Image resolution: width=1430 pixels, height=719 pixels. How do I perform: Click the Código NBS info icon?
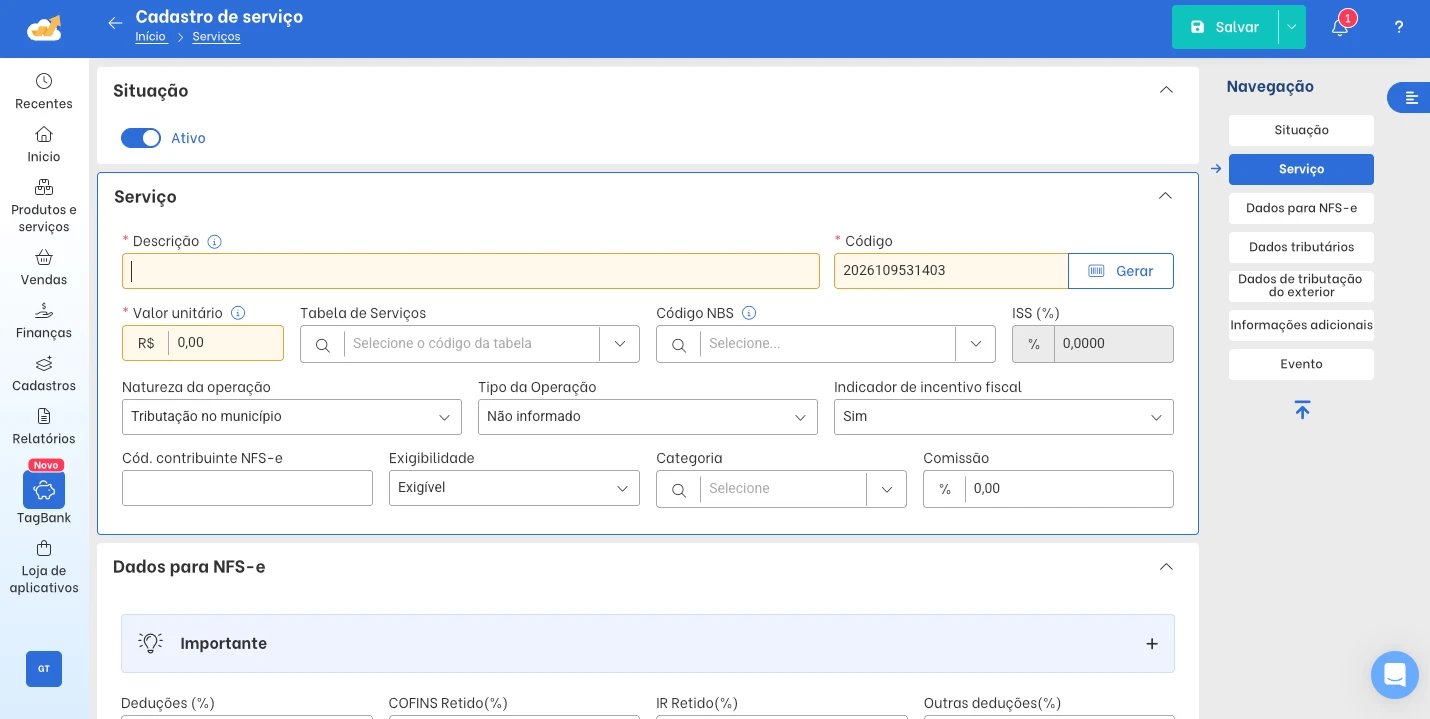pos(749,313)
